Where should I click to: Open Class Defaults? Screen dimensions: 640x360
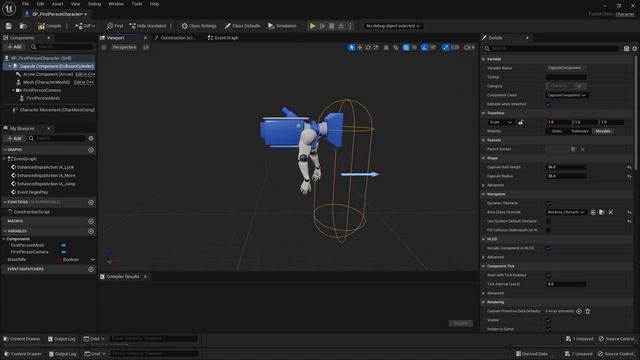point(242,26)
